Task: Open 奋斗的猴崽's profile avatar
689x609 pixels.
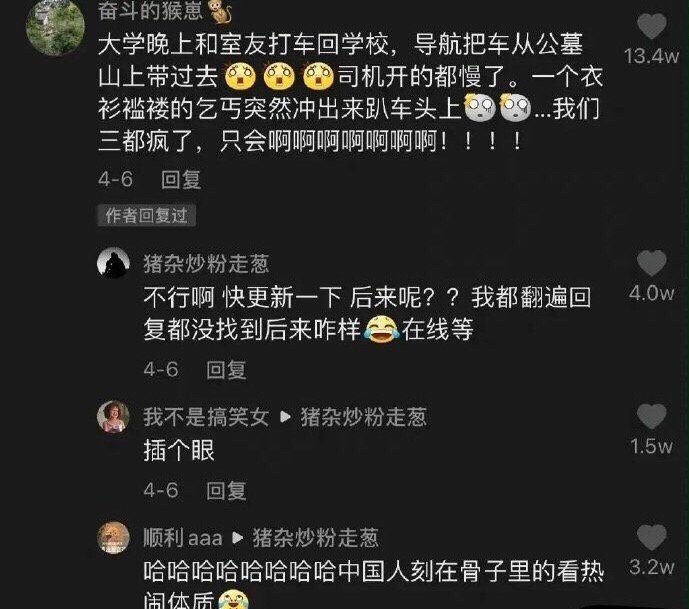Action: (55, 27)
